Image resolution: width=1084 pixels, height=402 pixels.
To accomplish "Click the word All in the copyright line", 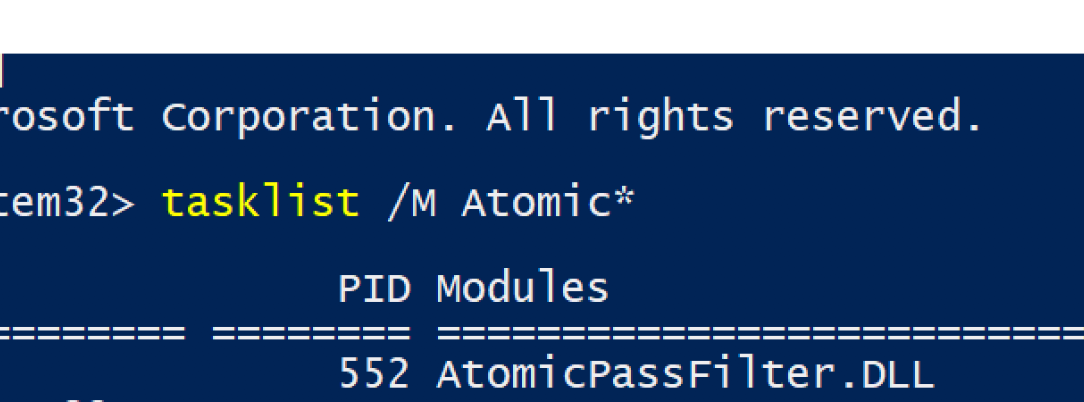I will pyautogui.click(x=522, y=118).
